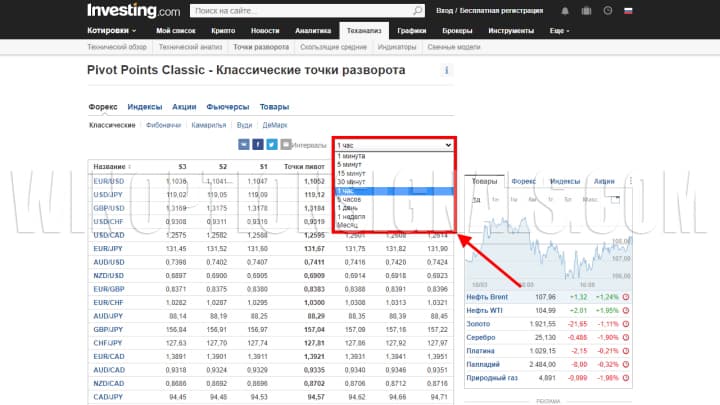Choose the Фибоначчи pivot type
This screenshot has height=405, width=720.
point(163,125)
